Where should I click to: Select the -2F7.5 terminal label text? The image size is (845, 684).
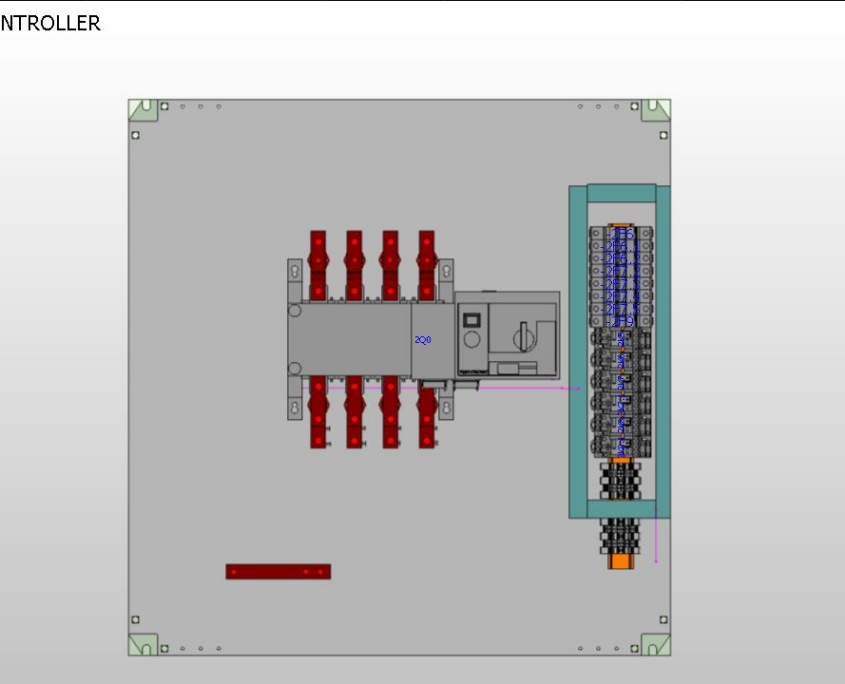[620, 308]
